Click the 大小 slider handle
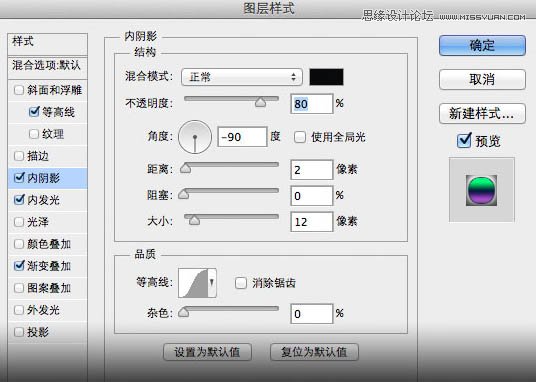This screenshot has height=382, width=536. tap(194, 220)
